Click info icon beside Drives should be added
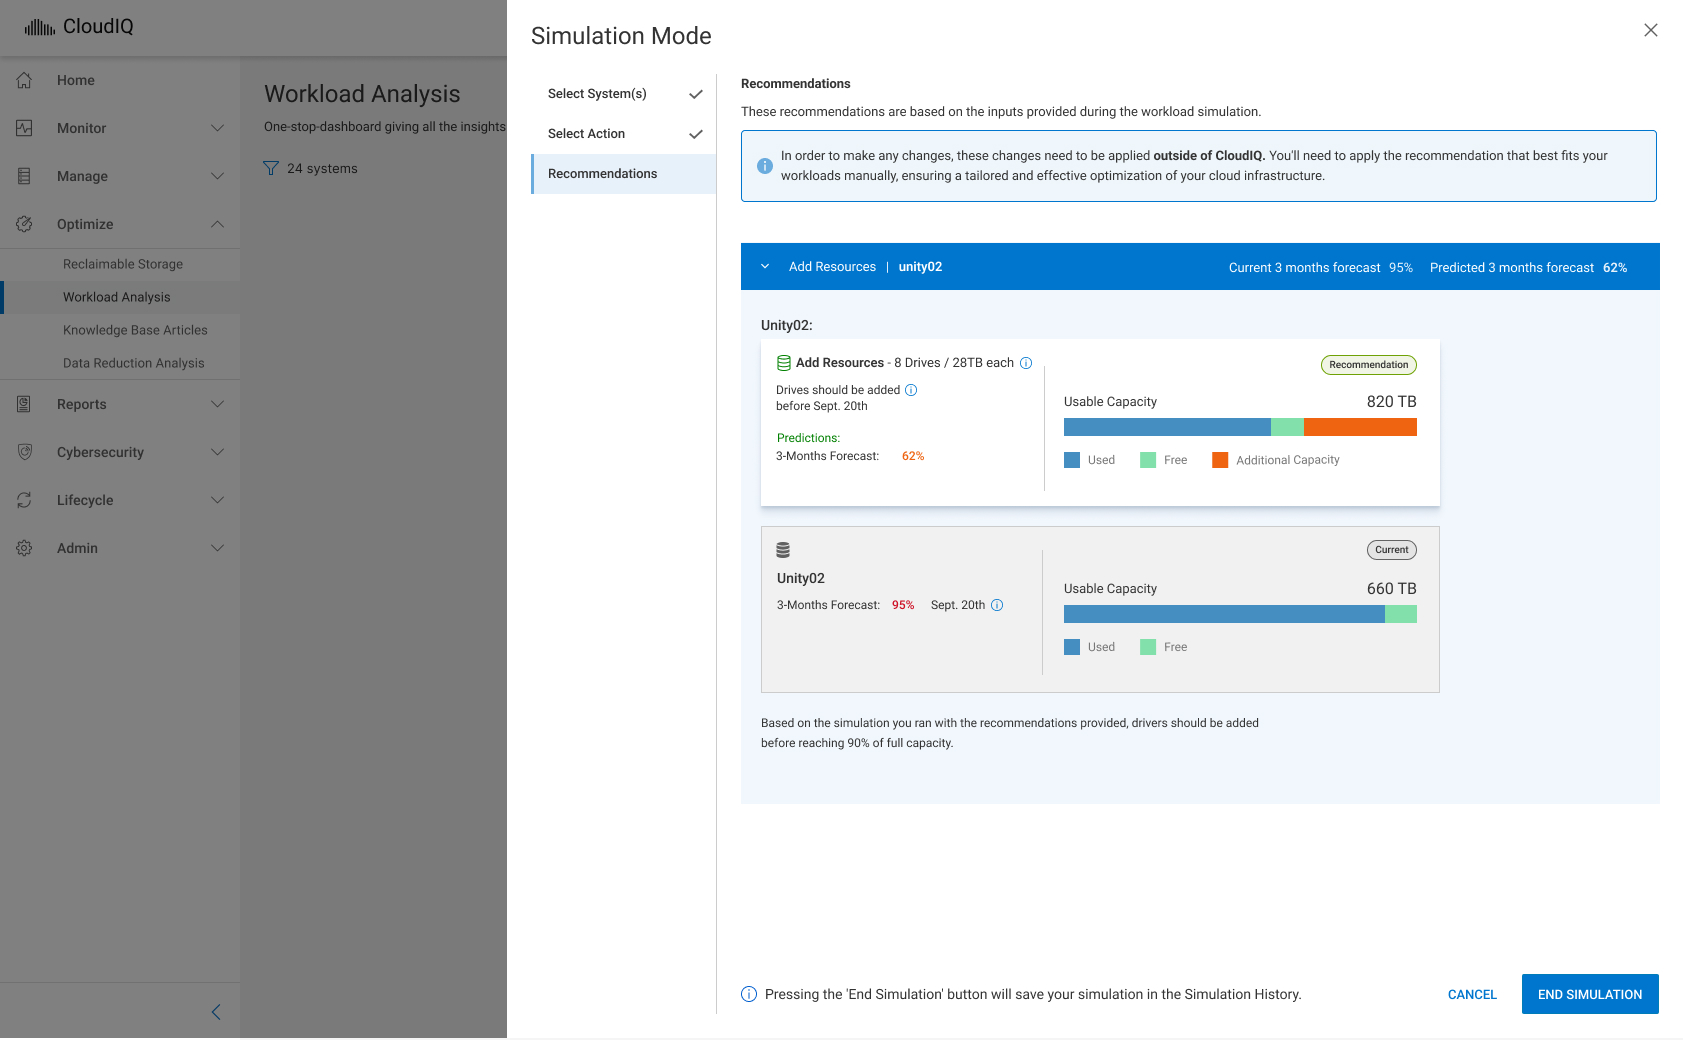Viewport: 1683px width, 1040px height. 911,390
